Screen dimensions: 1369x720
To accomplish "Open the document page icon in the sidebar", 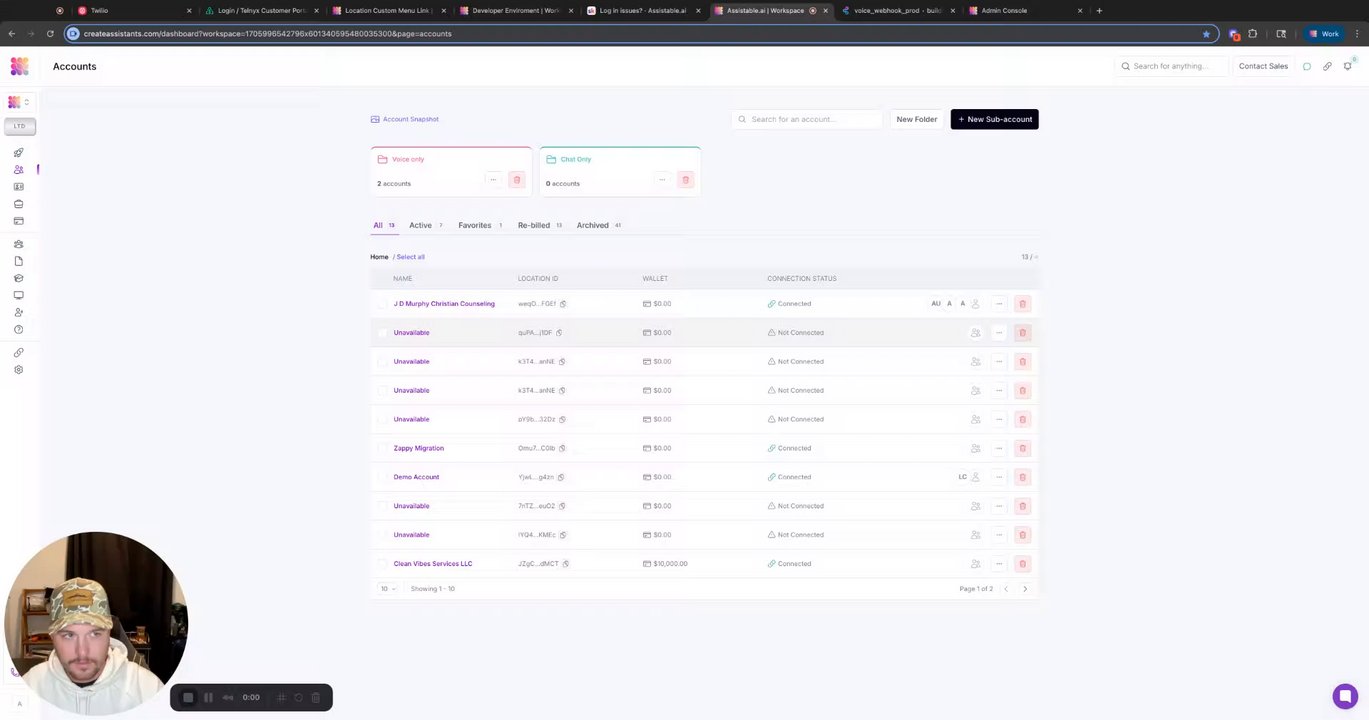I will (18, 261).
